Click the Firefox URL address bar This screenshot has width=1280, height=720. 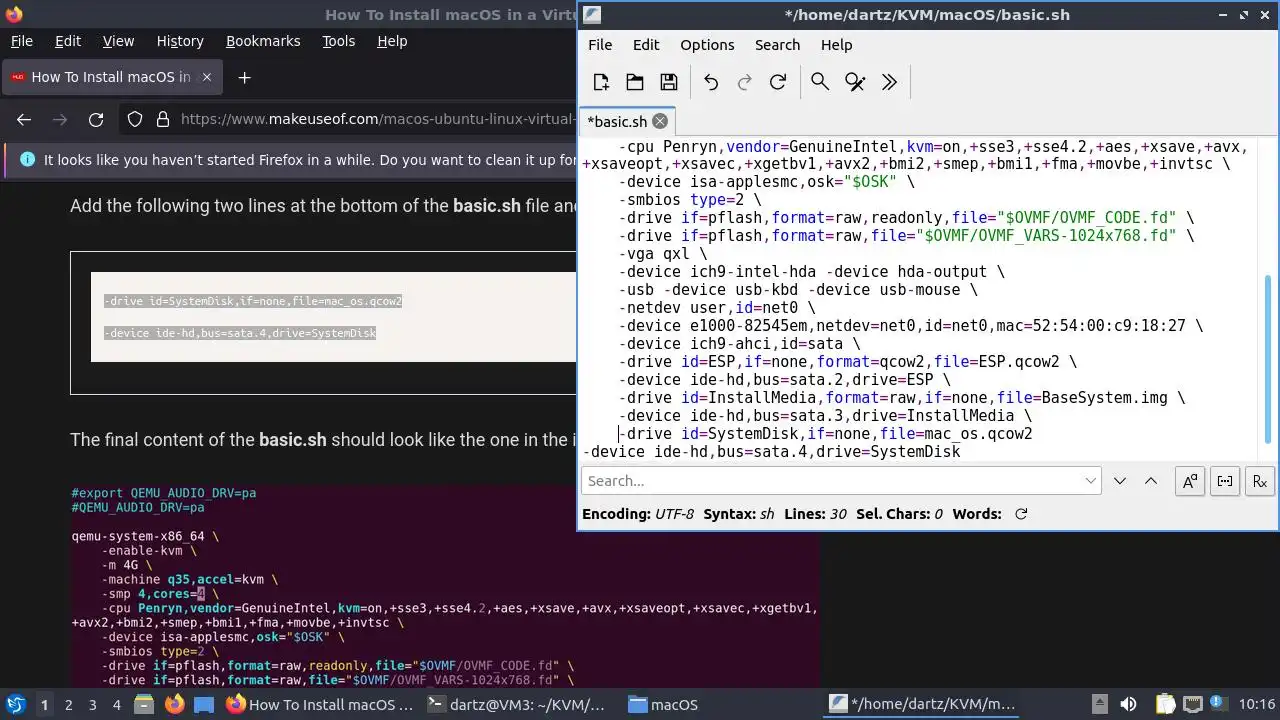click(x=378, y=120)
